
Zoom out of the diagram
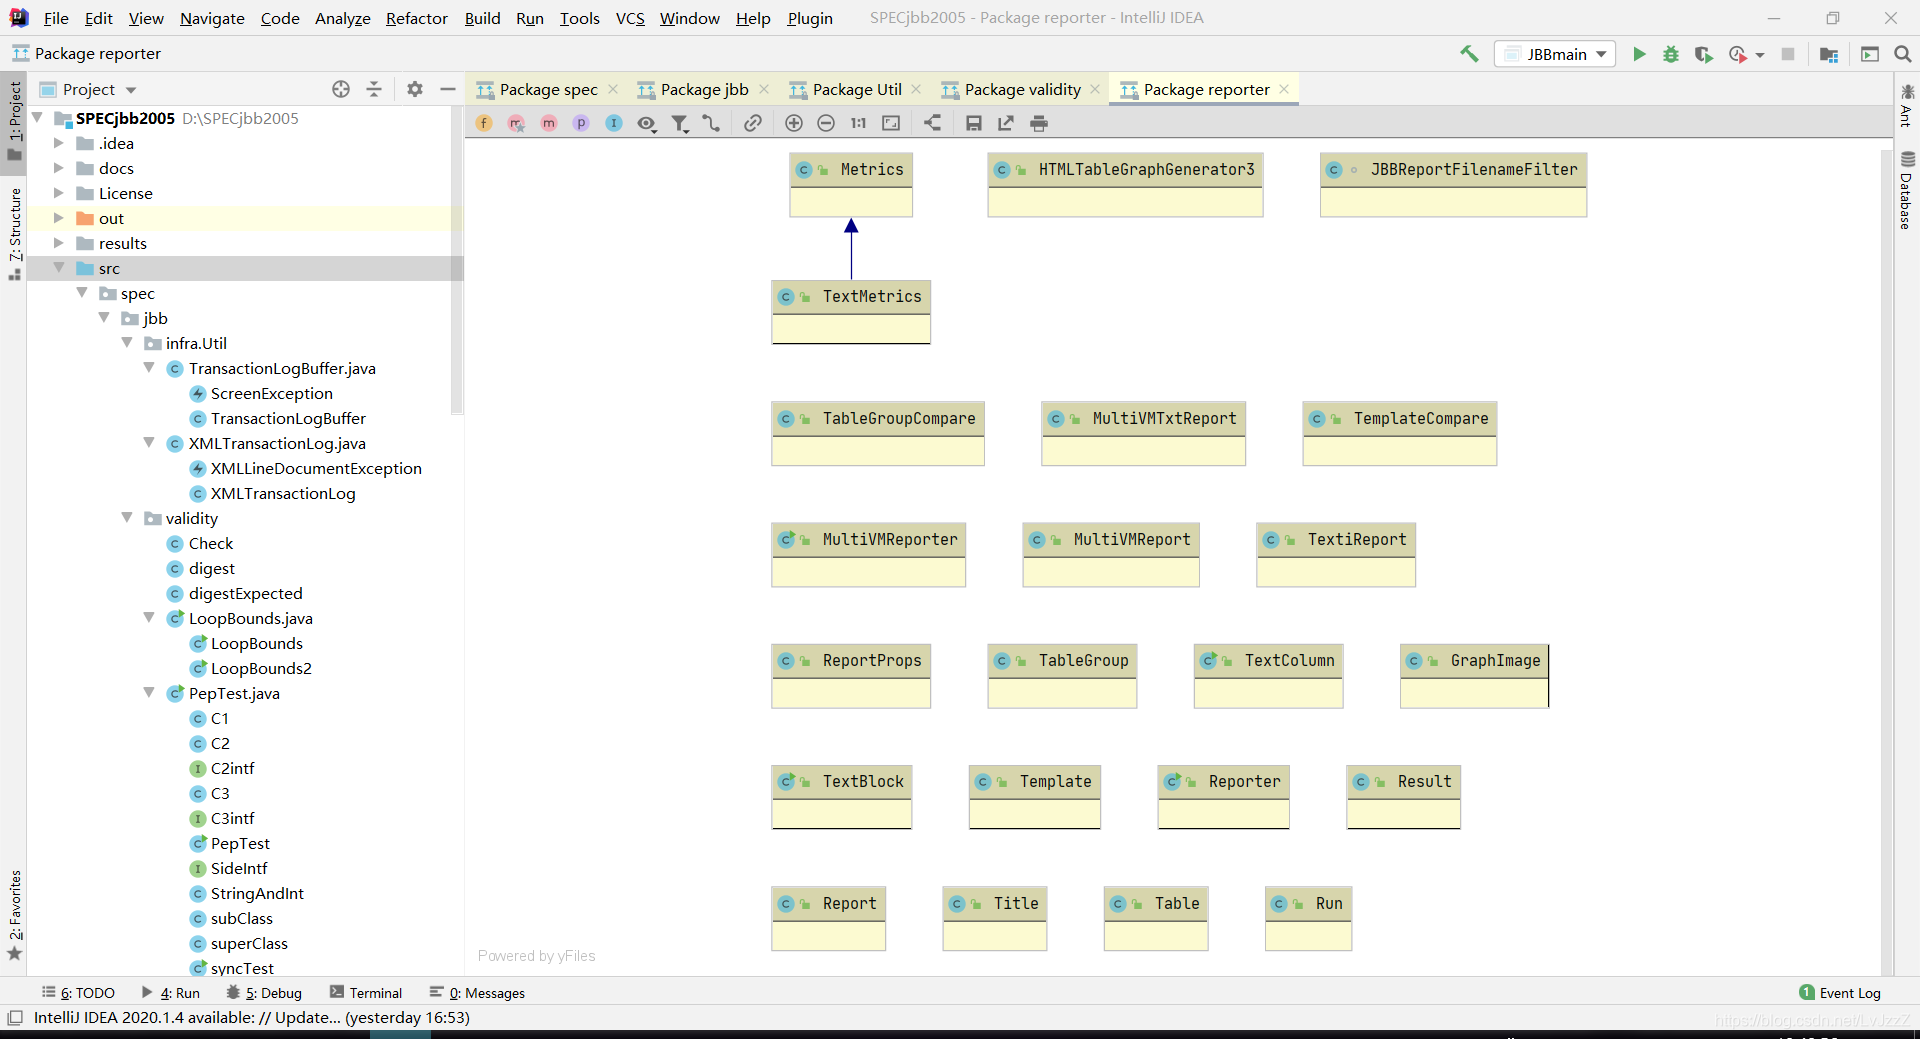(826, 123)
